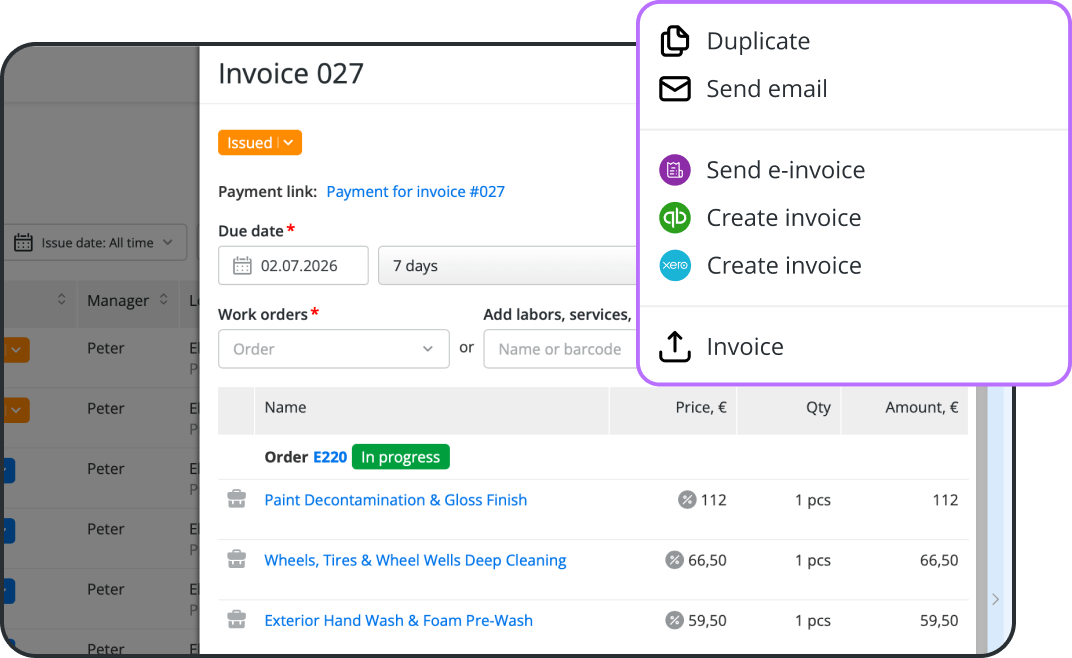
Task: Click the In progress status badge
Action: pyautogui.click(x=401, y=457)
